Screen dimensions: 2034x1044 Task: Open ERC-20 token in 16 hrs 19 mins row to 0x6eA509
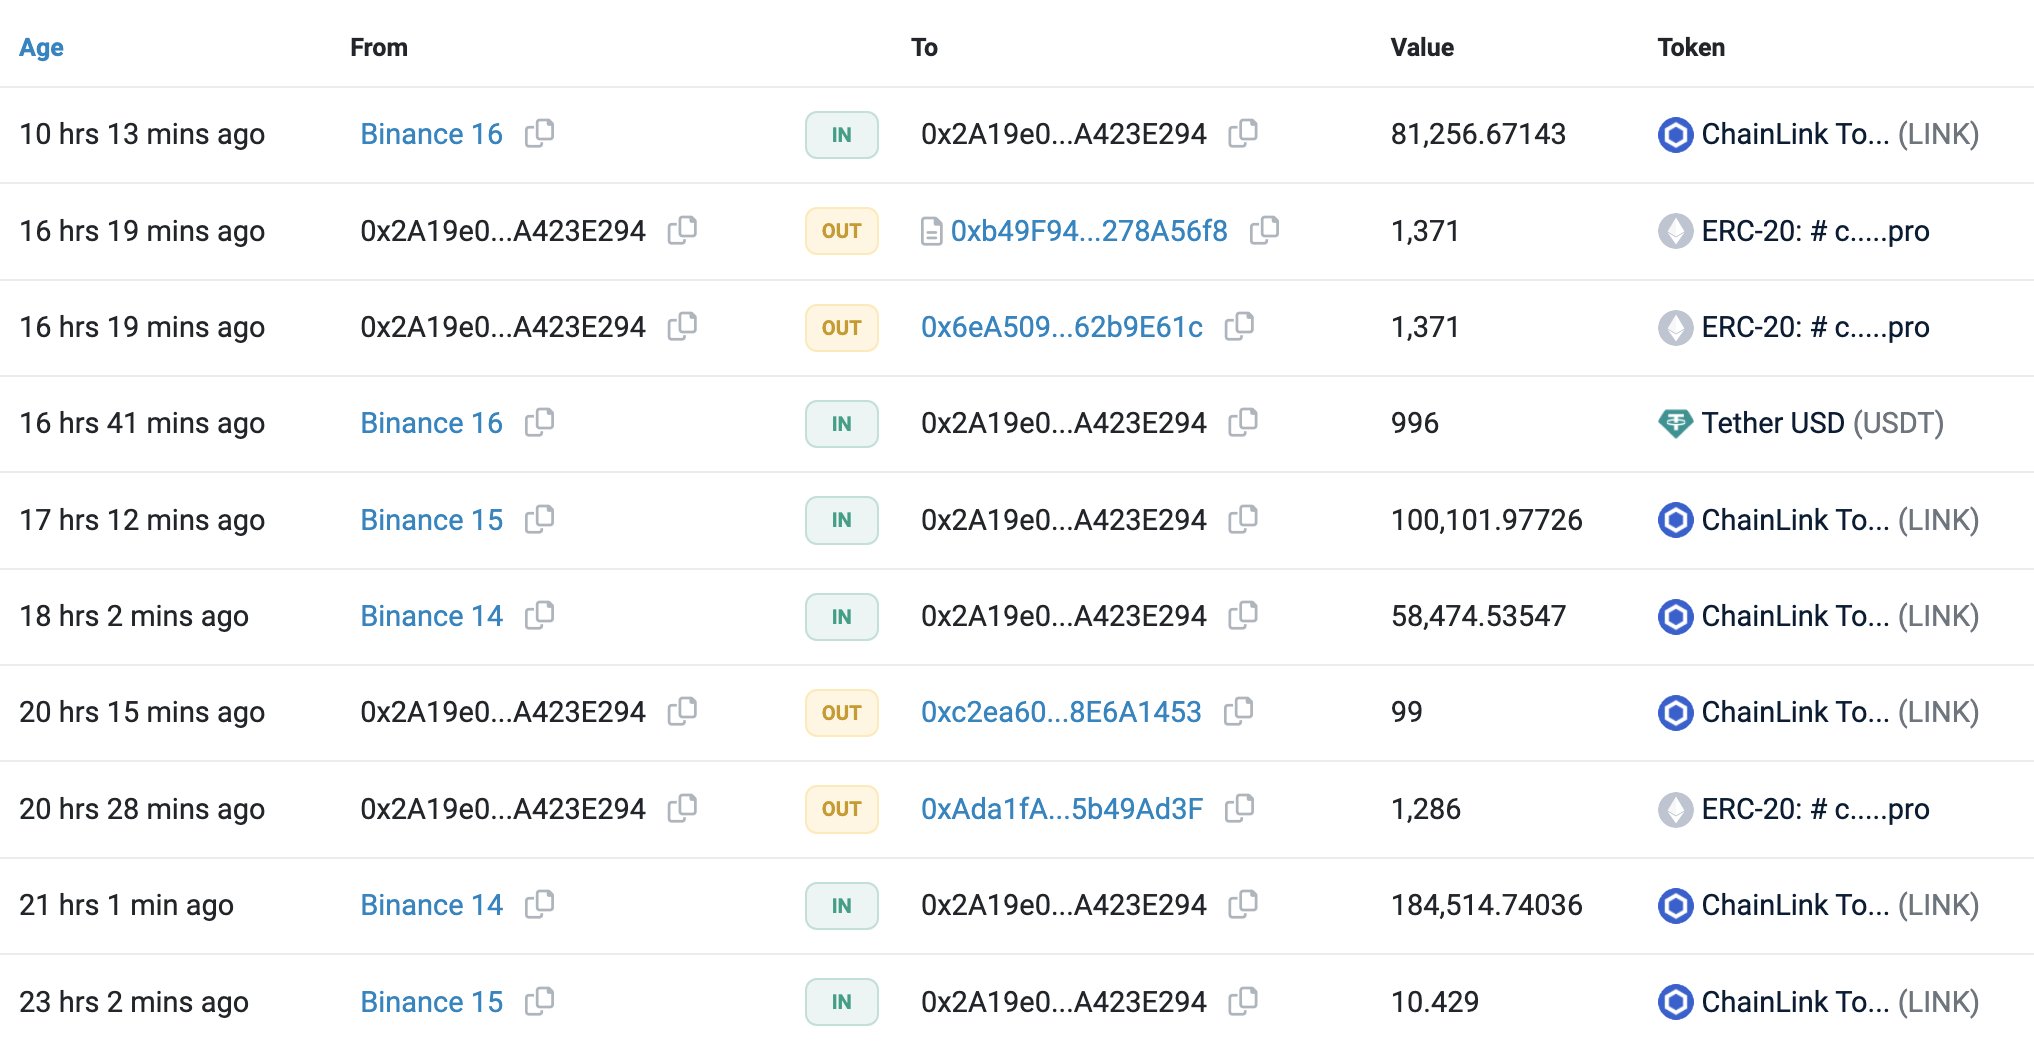coord(1815,327)
